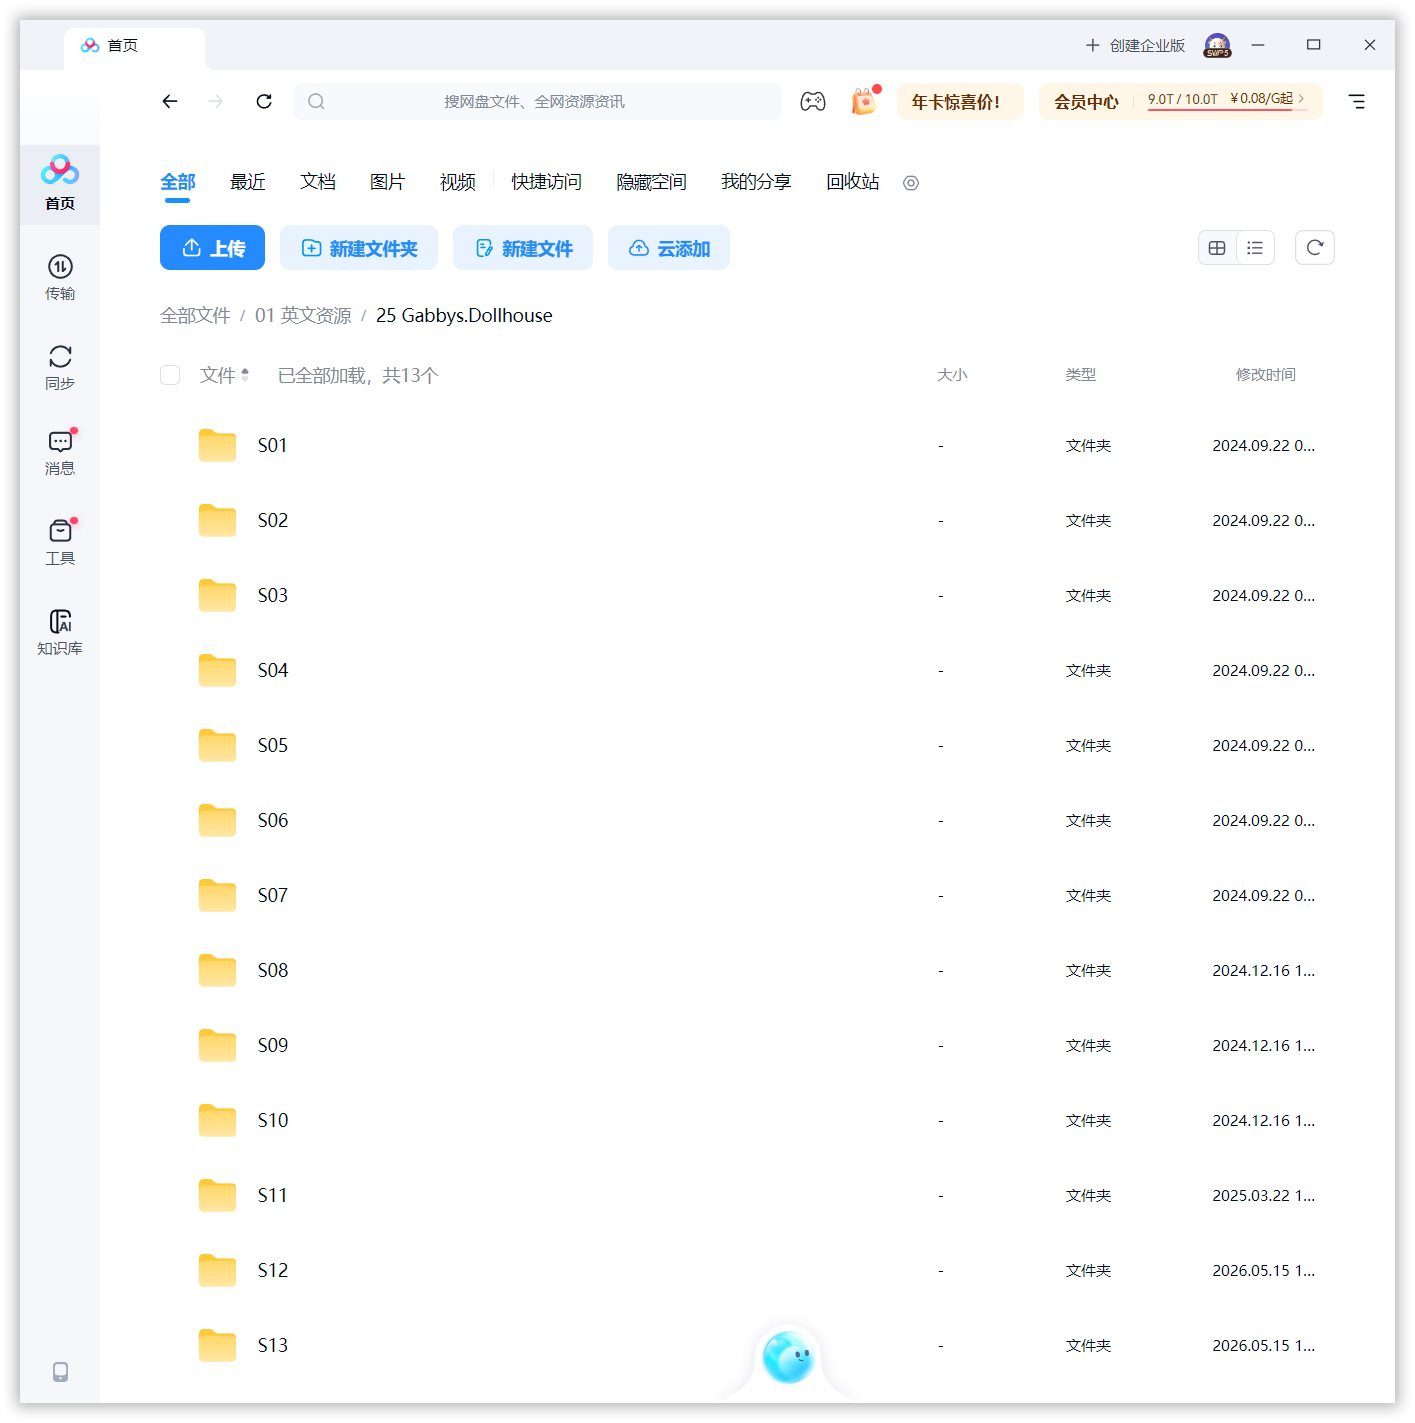The image size is (1415, 1423).
Task: Select the S02 folder name
Action: [273, 520]
